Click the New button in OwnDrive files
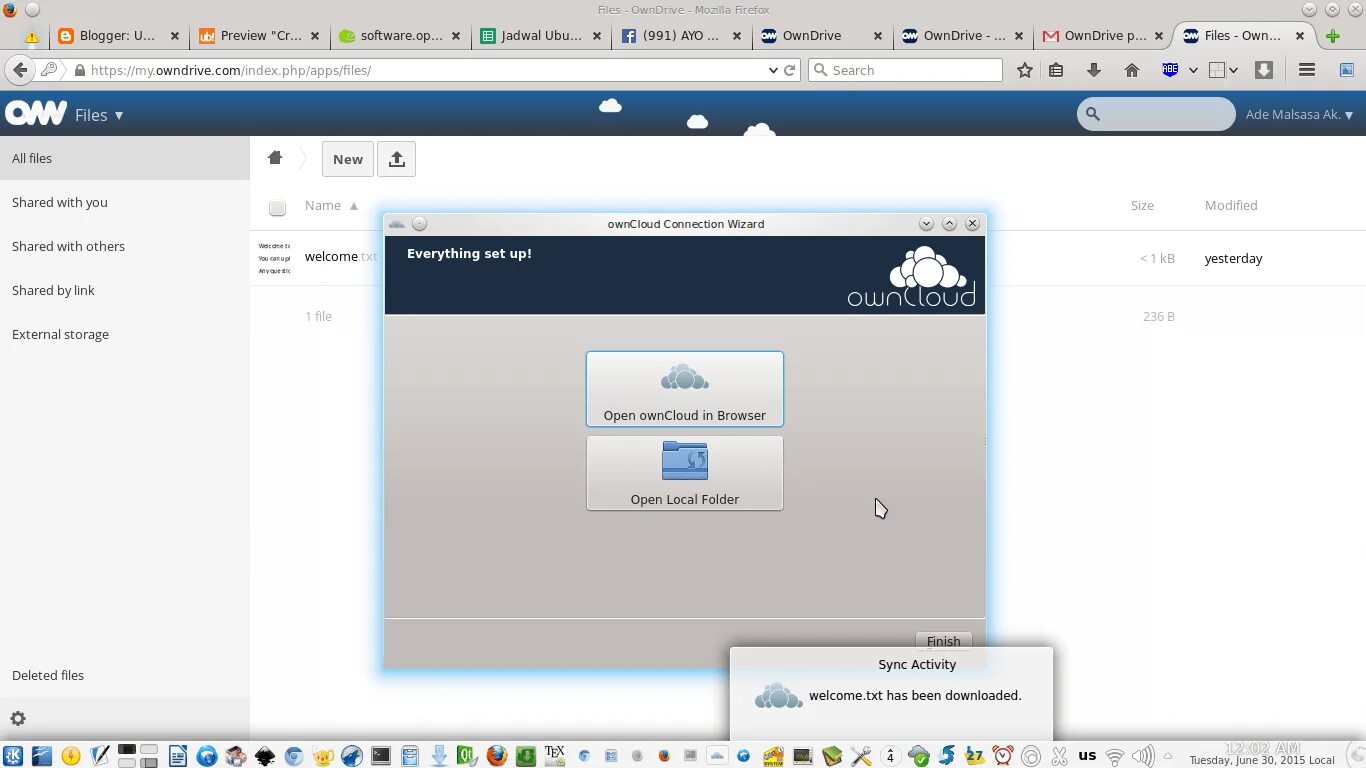Image resolution: width=1366 pixels, height=768 pixels. click(348, 159)
